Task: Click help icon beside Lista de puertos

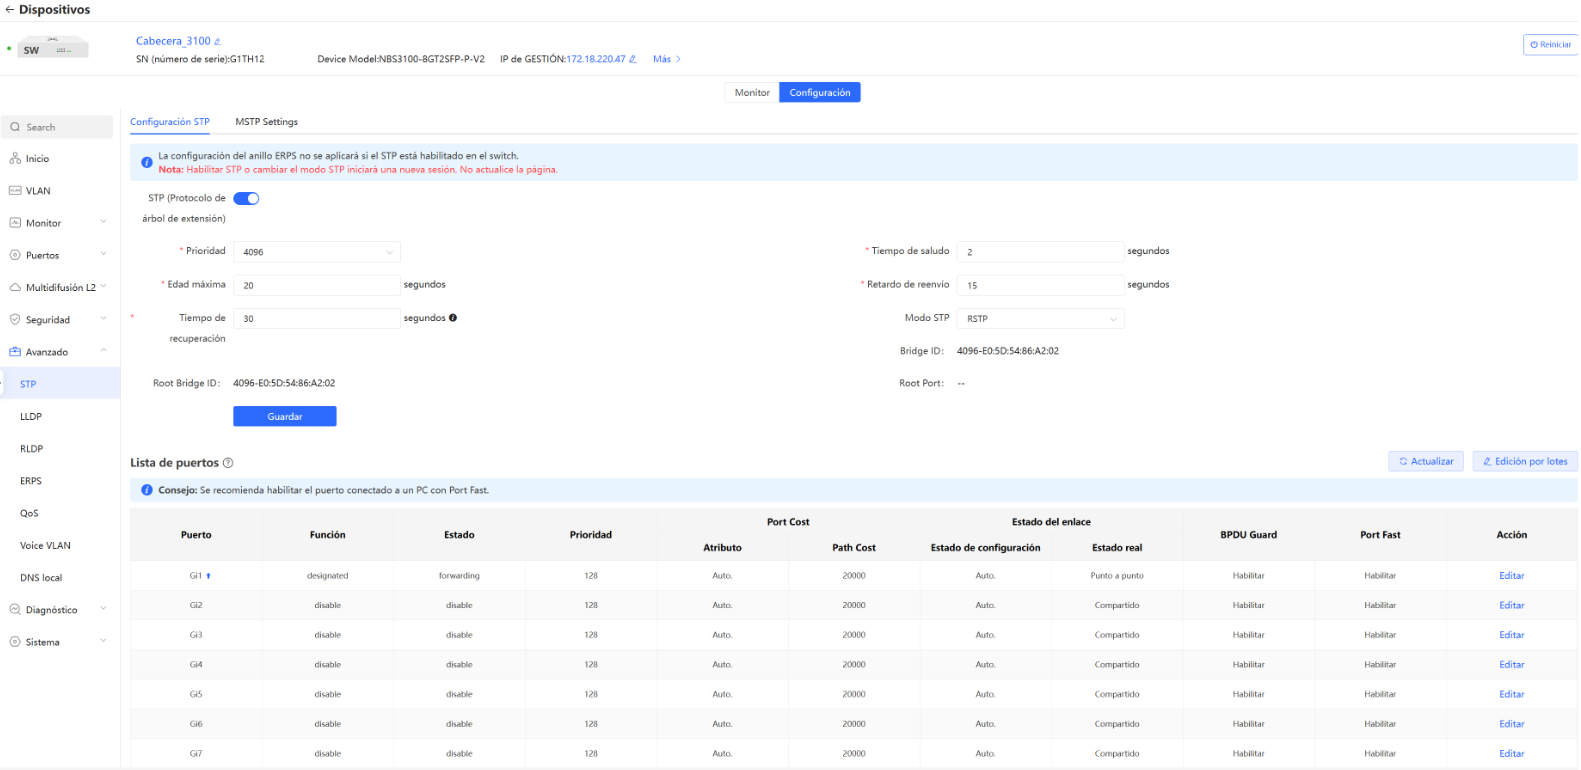Action: (x=228, y=463)
